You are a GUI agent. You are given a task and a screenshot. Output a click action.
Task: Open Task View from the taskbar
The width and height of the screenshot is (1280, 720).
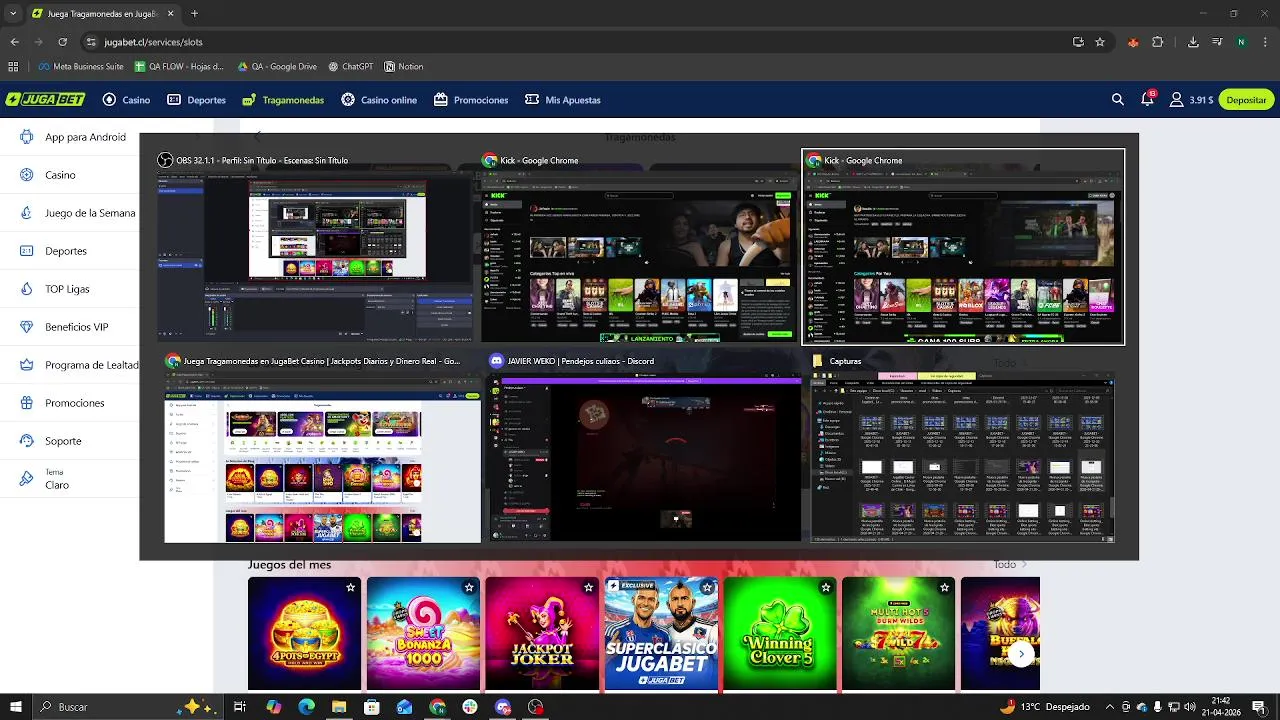[x=240, y=707]
